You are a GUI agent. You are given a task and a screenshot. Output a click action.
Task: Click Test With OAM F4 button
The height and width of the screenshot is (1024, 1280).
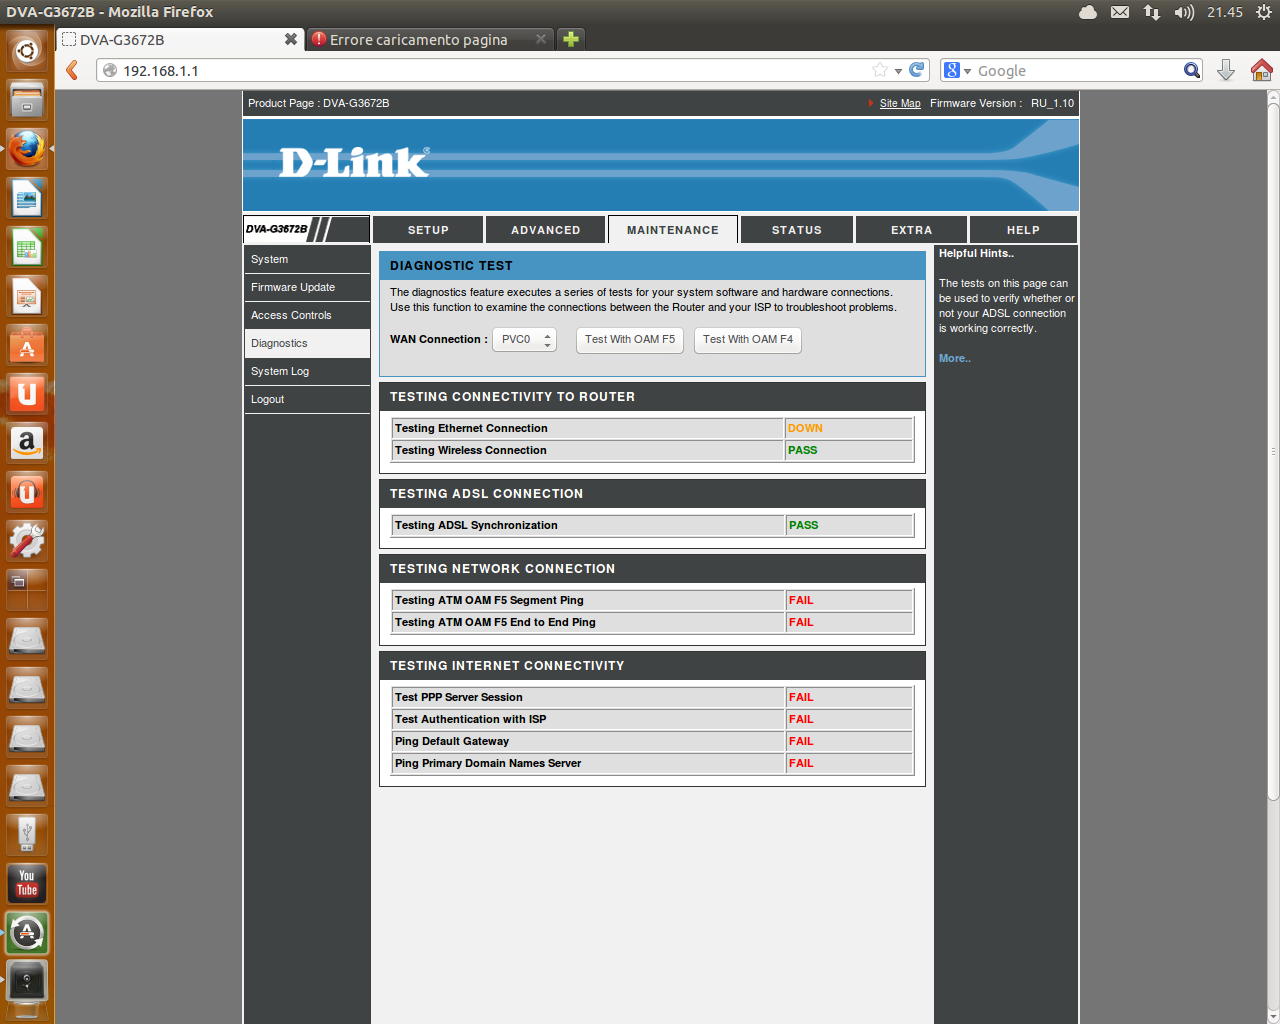[748, 340]
